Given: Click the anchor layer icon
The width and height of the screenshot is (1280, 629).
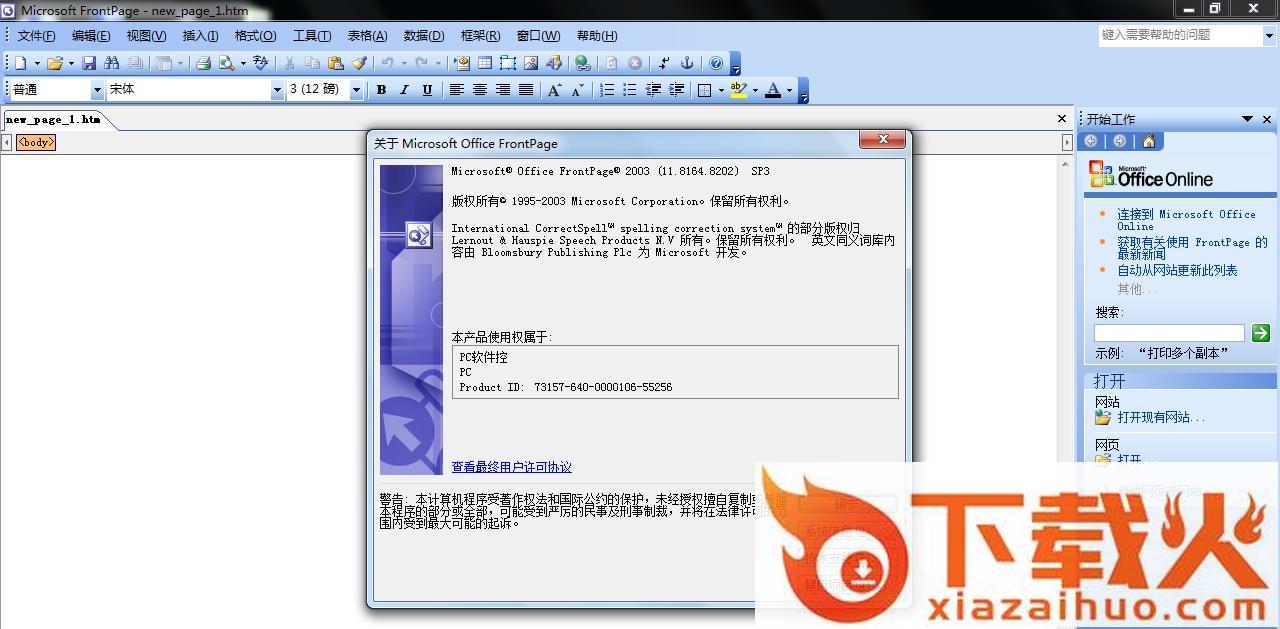Looking at the screenshot, I should tap(687, 63).
